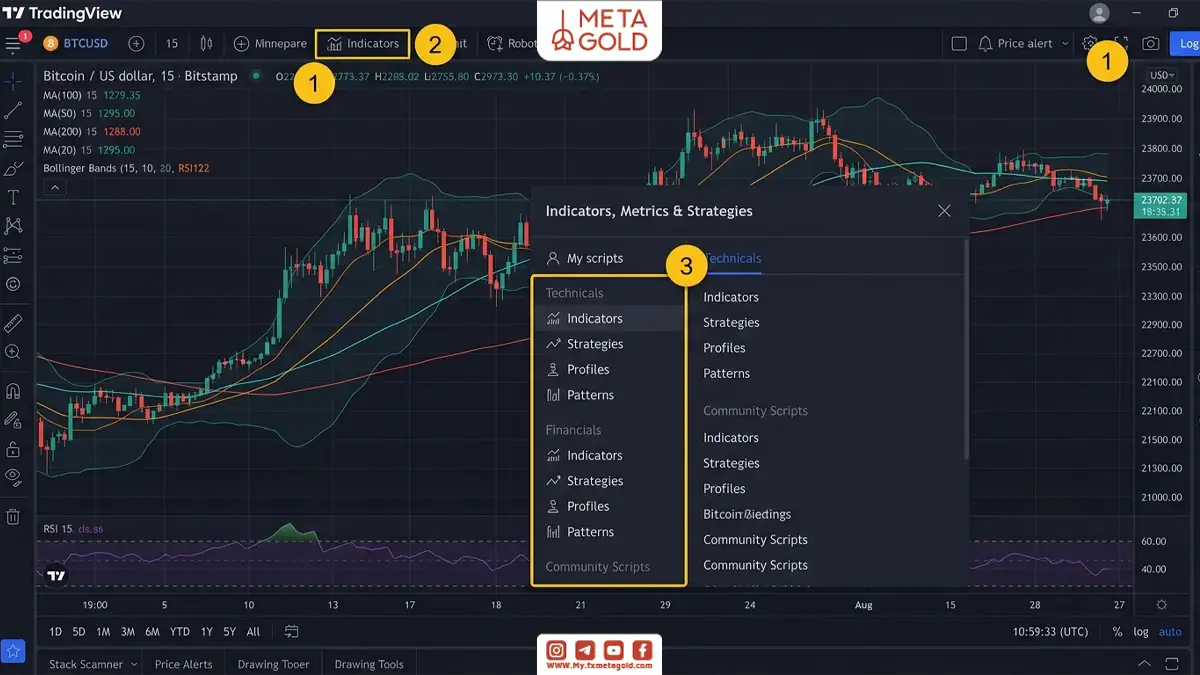Open My scripts in the dialog
The width and height of the screenshot is (1200, 675).
click(585, 258)
